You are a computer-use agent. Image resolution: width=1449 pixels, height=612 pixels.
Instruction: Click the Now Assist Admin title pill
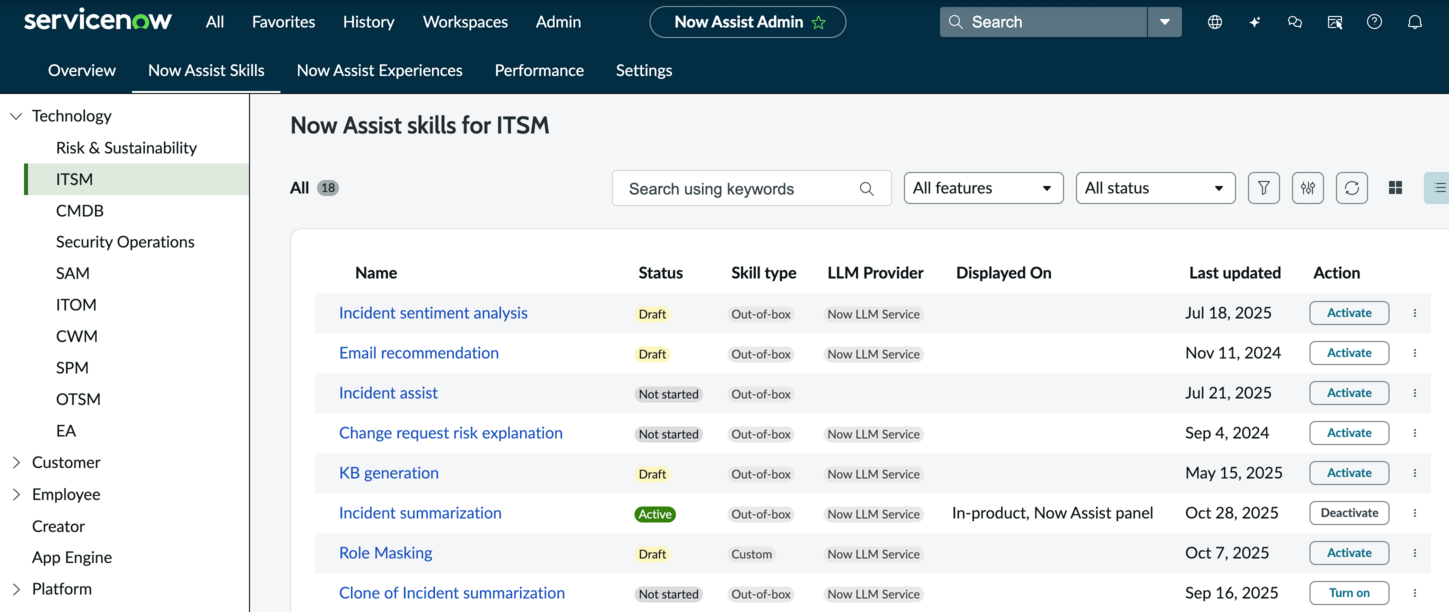(748, 22)
